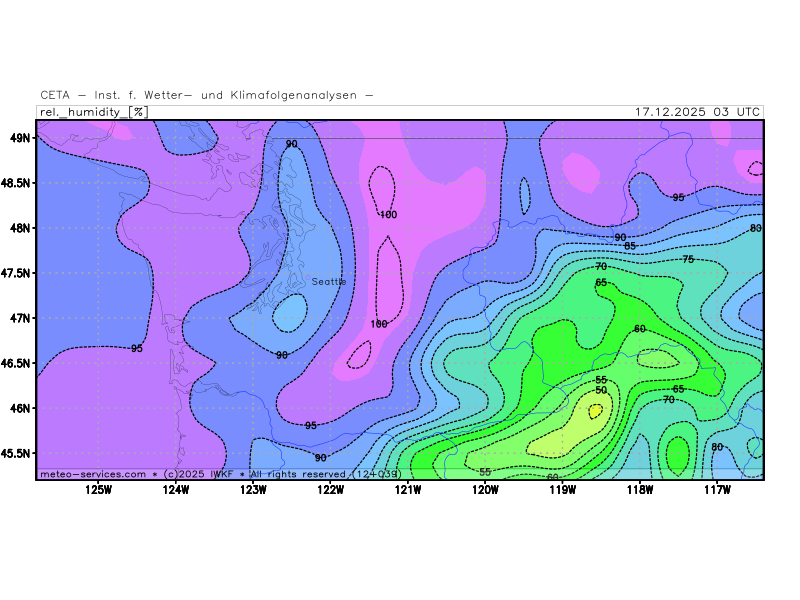
Task: Select the 48N latitude tick label
Action: pyautogui.click(x=19, y=228)
